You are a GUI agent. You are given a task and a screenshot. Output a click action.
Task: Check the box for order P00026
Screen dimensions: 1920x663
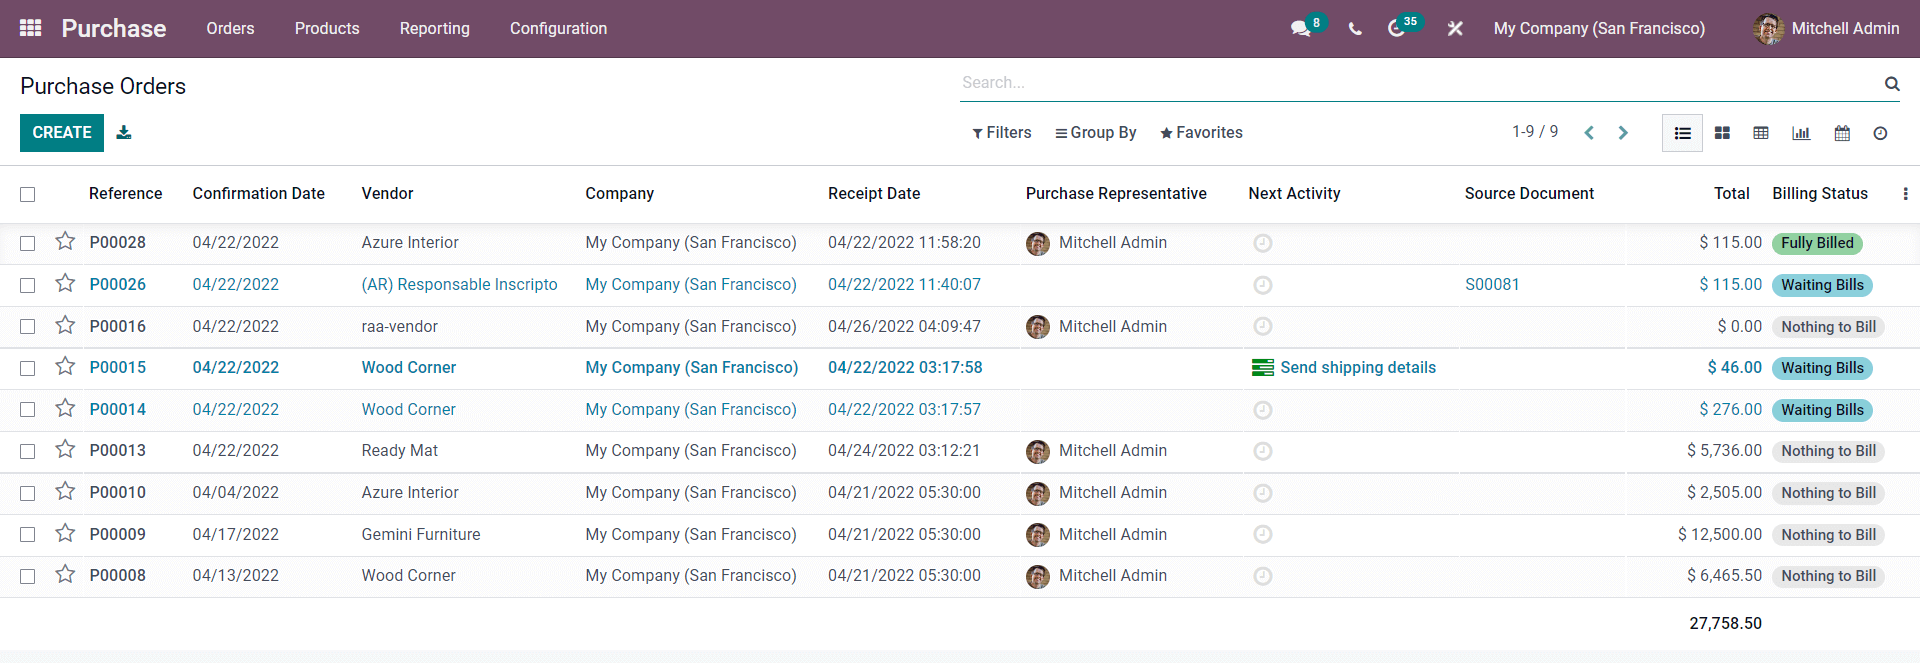point(28,285)
